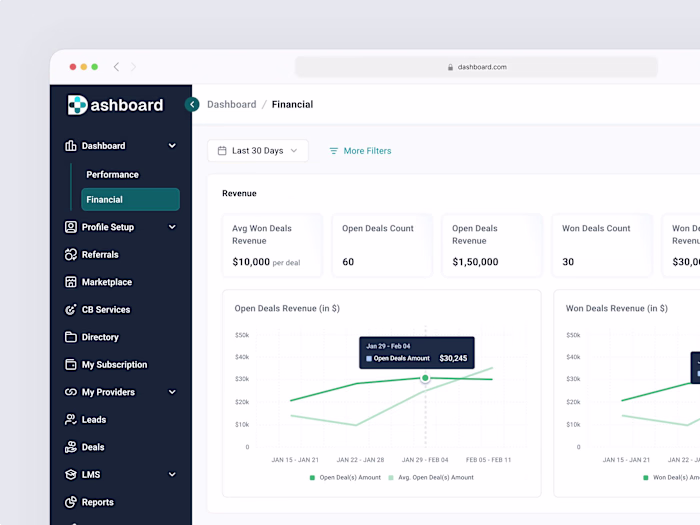The image size is (700, 525).
Task: Go to the Leads page
Action: [94, 420]
